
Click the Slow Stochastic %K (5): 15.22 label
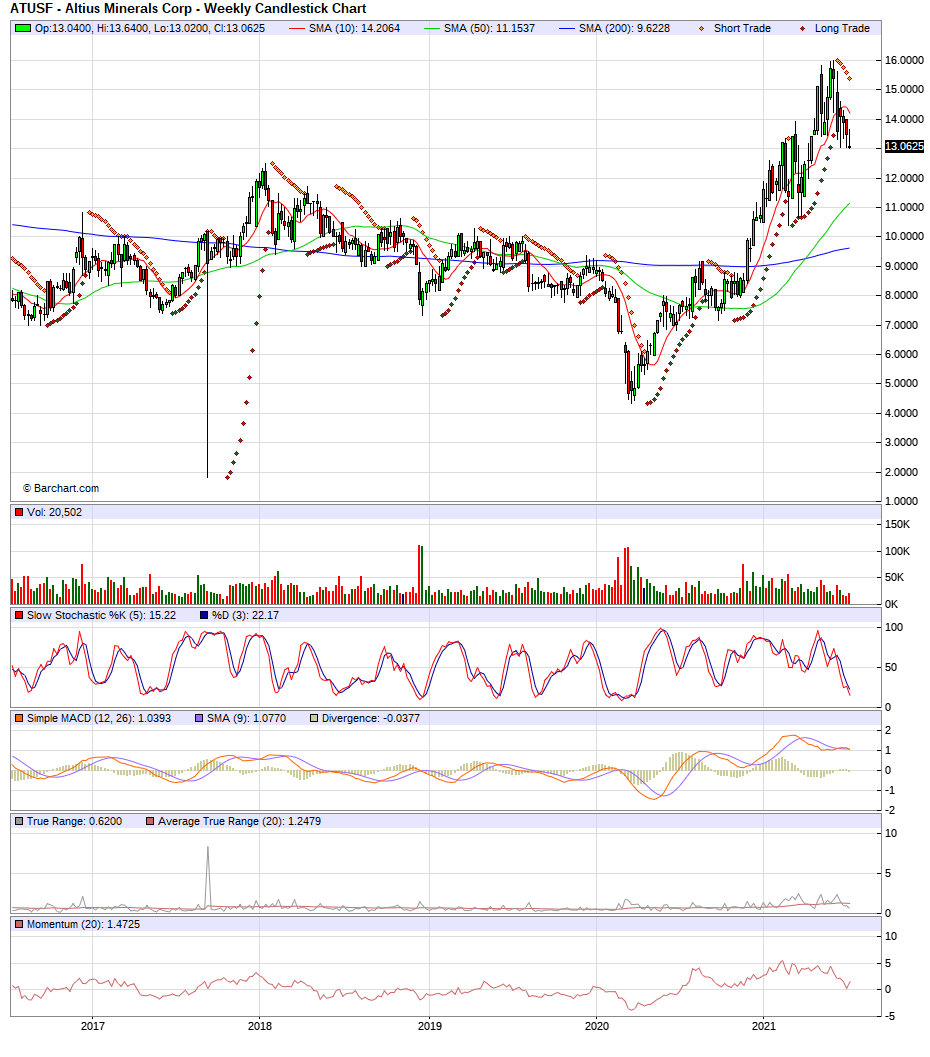pos(101,615)
